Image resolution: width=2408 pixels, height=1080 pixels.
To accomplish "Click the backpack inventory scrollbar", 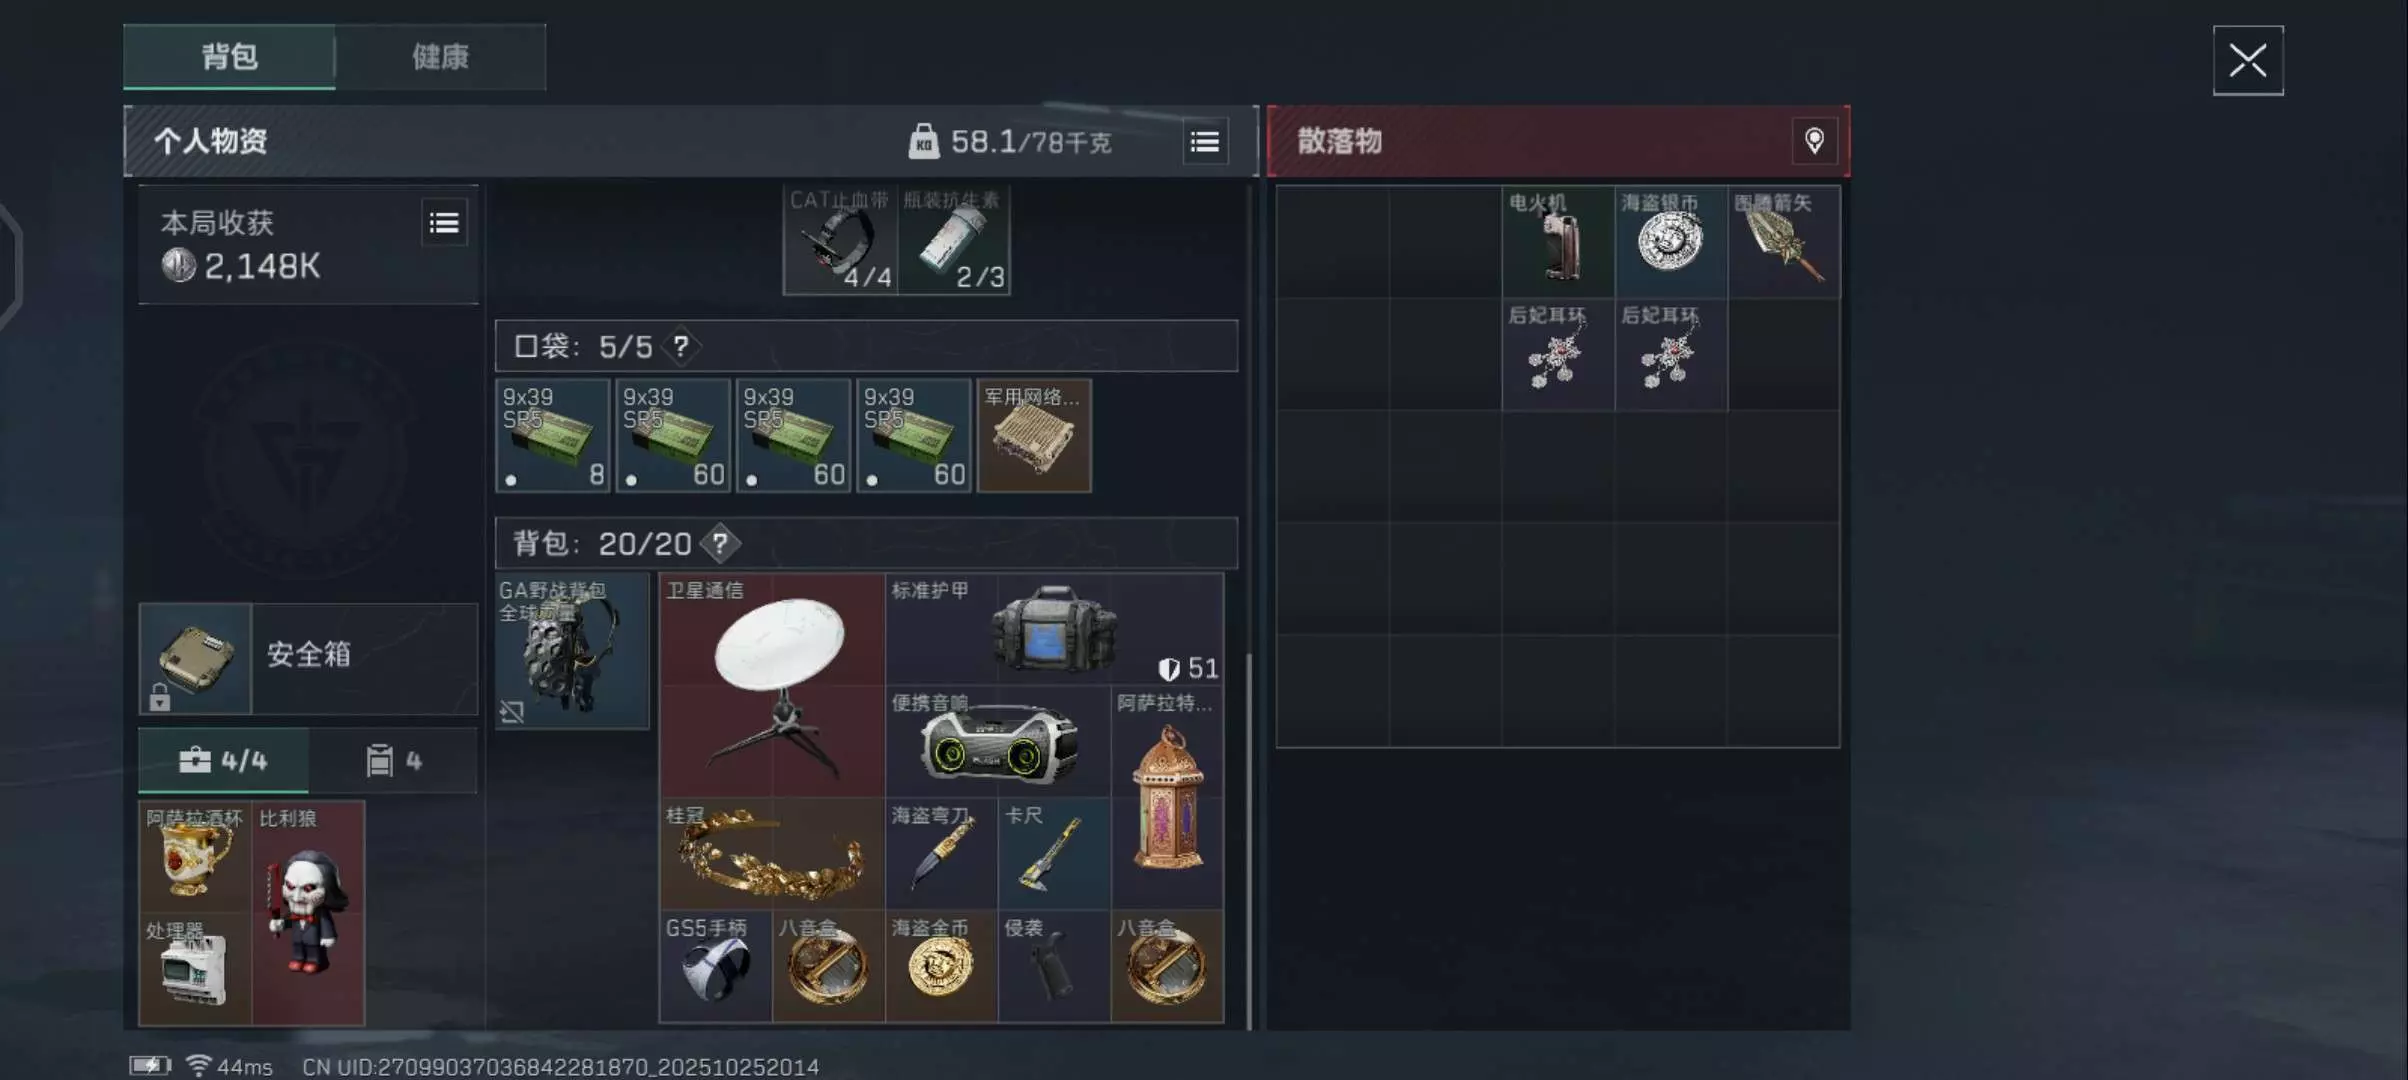I will 1248,840.
